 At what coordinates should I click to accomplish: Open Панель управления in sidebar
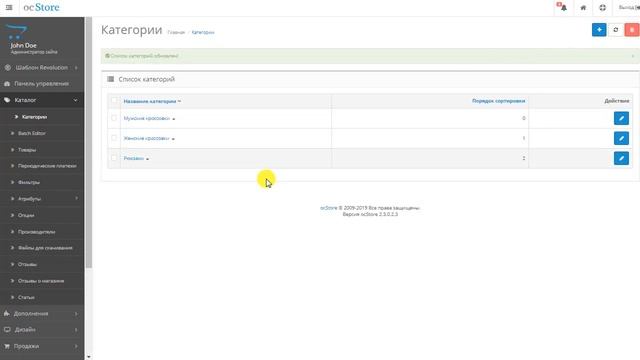[42, 84]
